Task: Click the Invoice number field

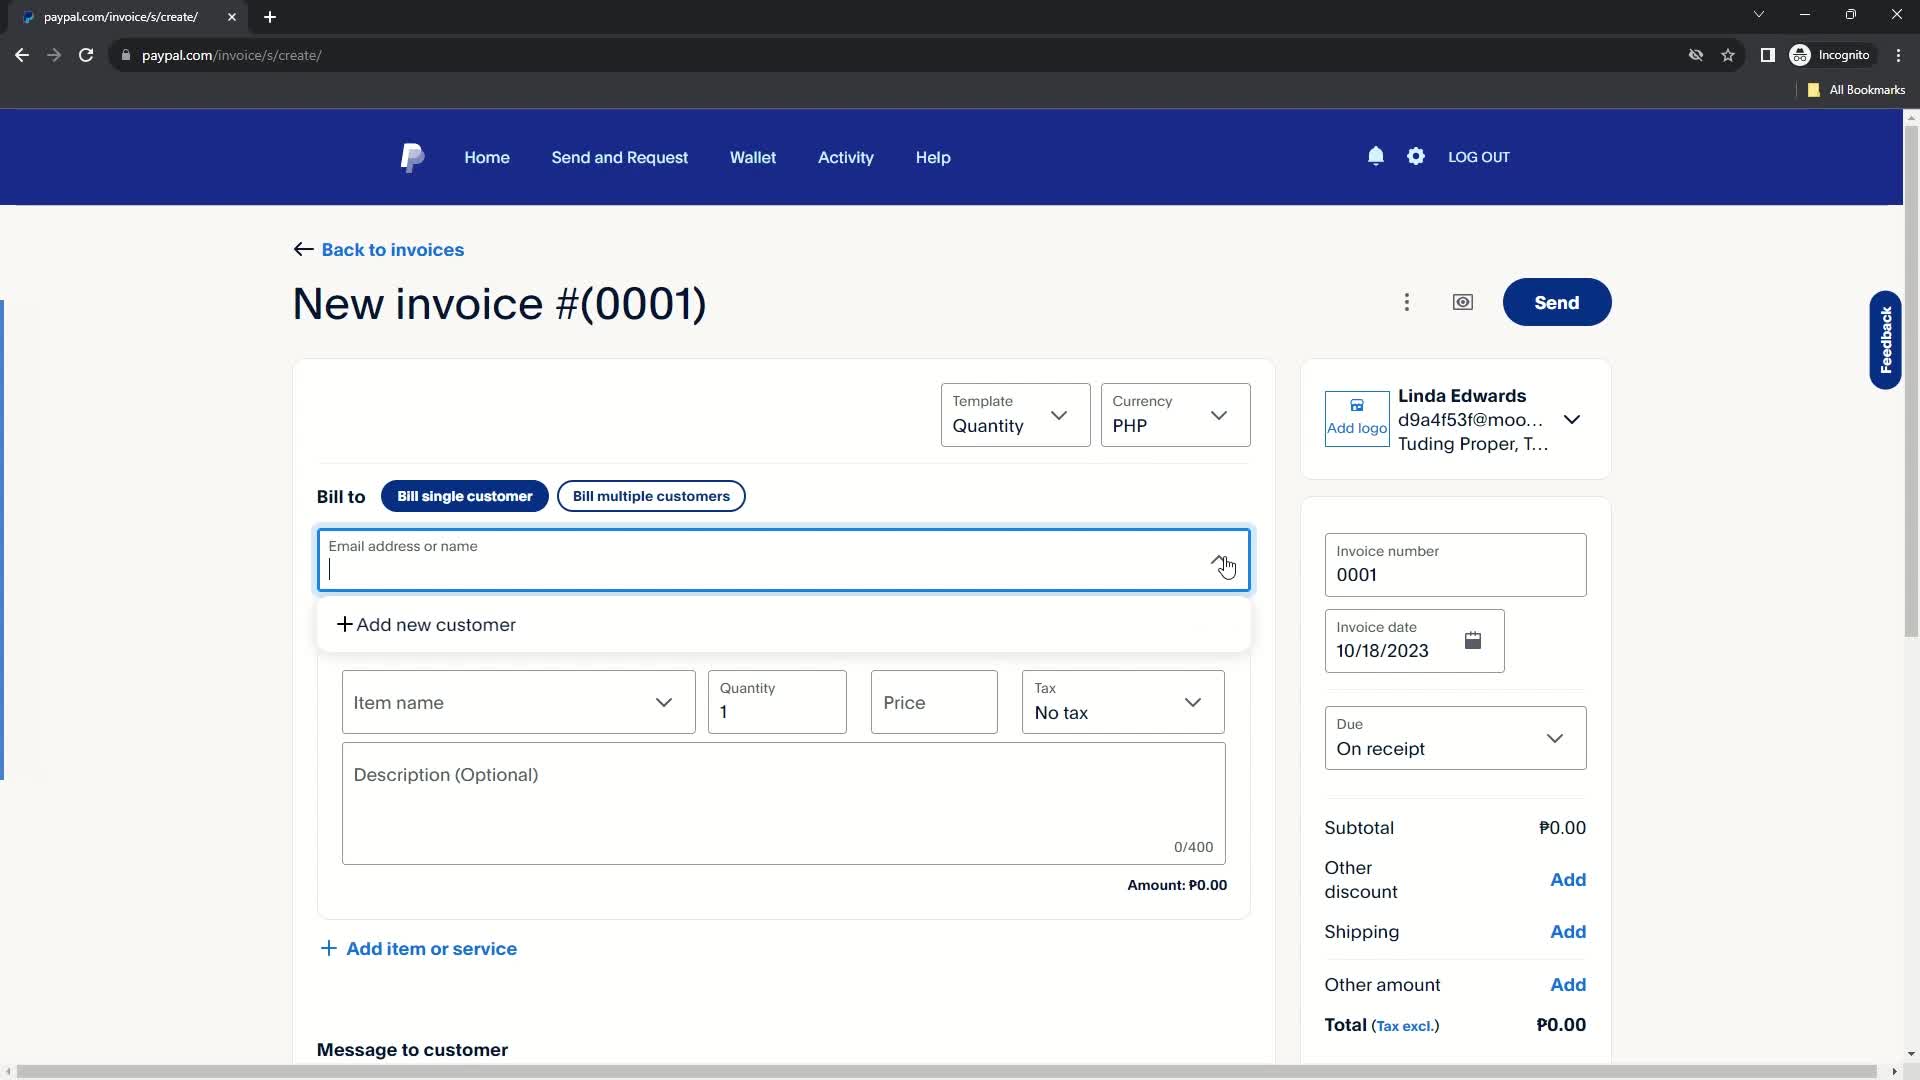Action: 1455,565
